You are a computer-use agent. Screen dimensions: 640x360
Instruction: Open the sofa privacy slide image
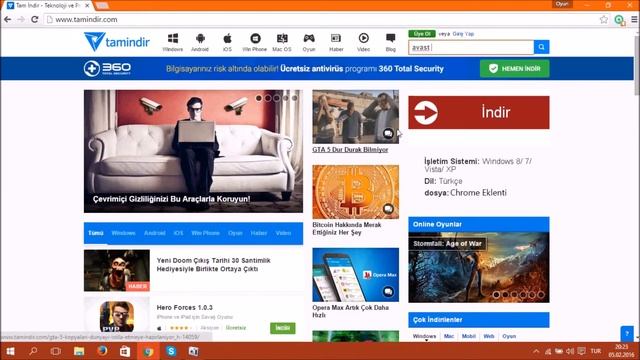(x=193, y=151)
